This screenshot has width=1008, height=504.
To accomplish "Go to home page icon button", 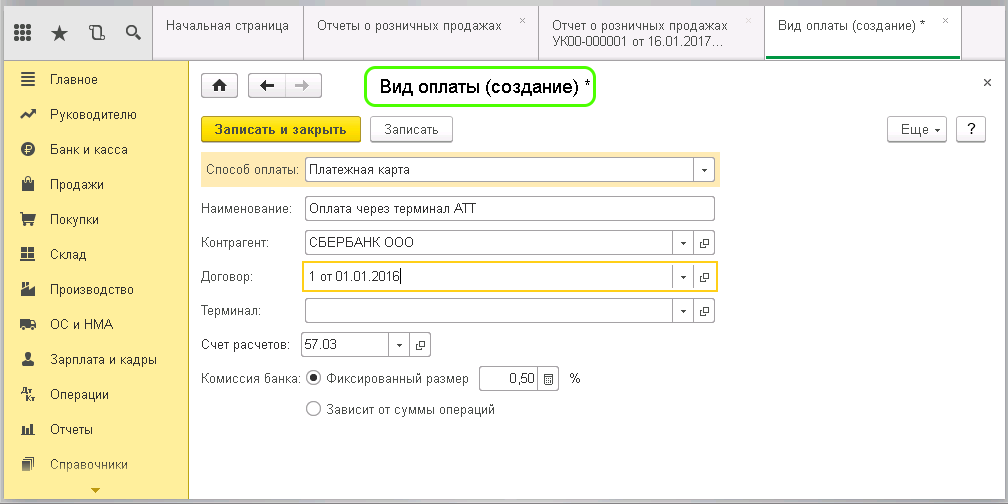I will 219,86.
